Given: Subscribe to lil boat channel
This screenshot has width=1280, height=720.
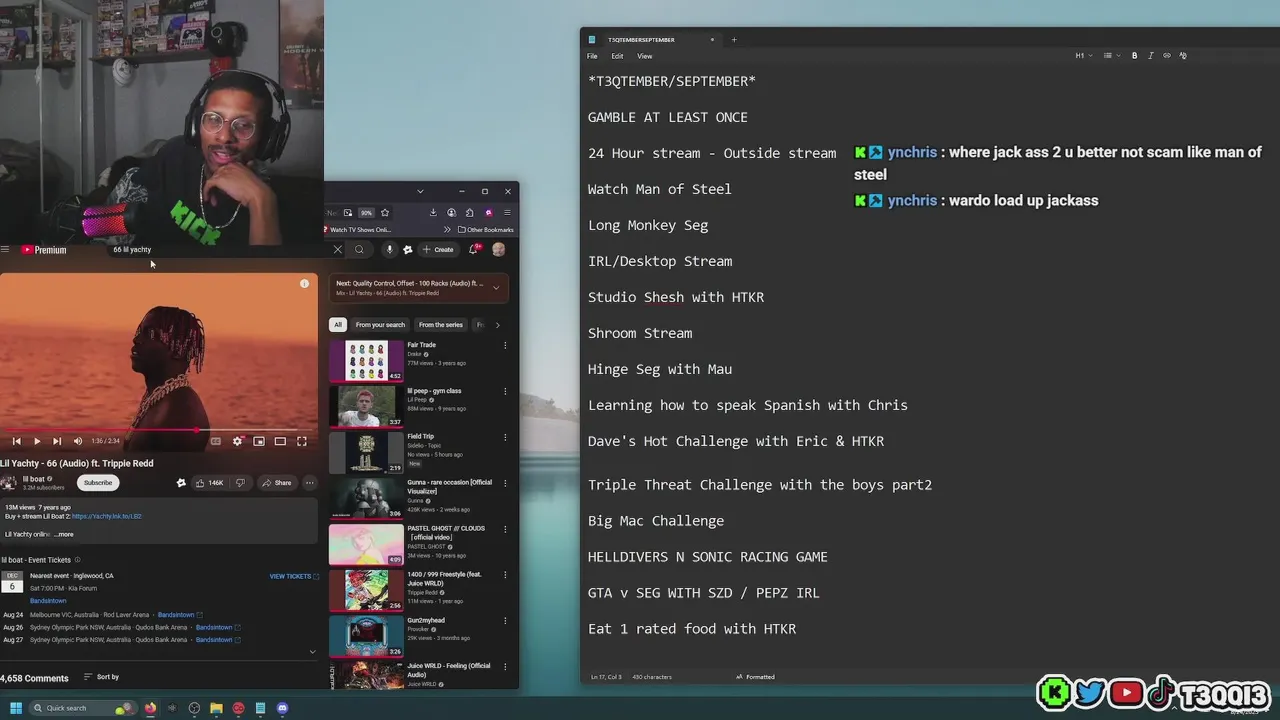Looking at the screenshot, I should pos(98,483).
